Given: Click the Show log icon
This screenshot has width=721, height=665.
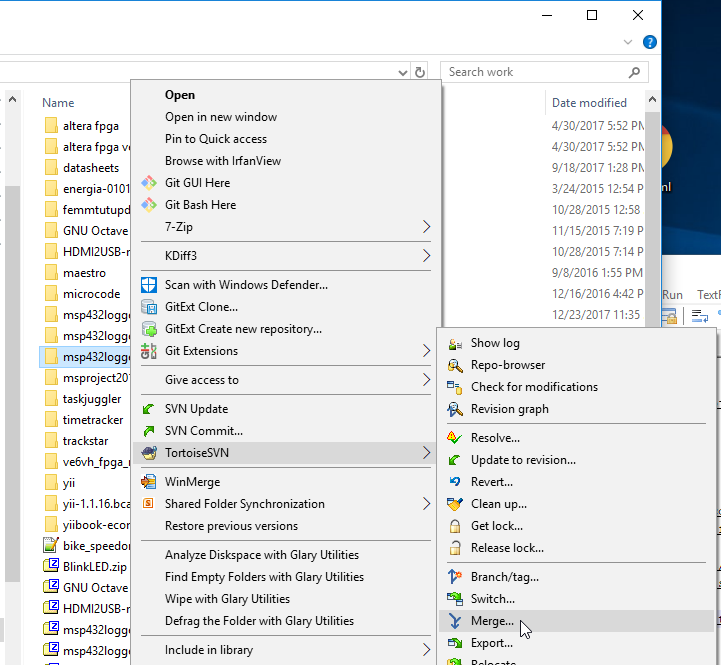Looking at the screenshot, I should (x=455, y=343).
